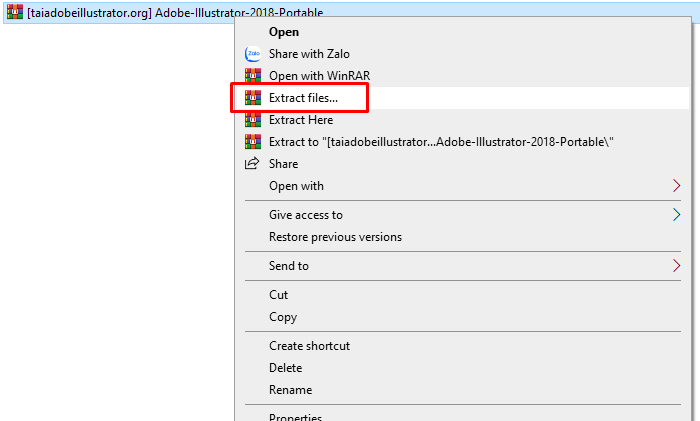Select Restore previous versions
The image size is (700, 421).
tap(335, 237)
